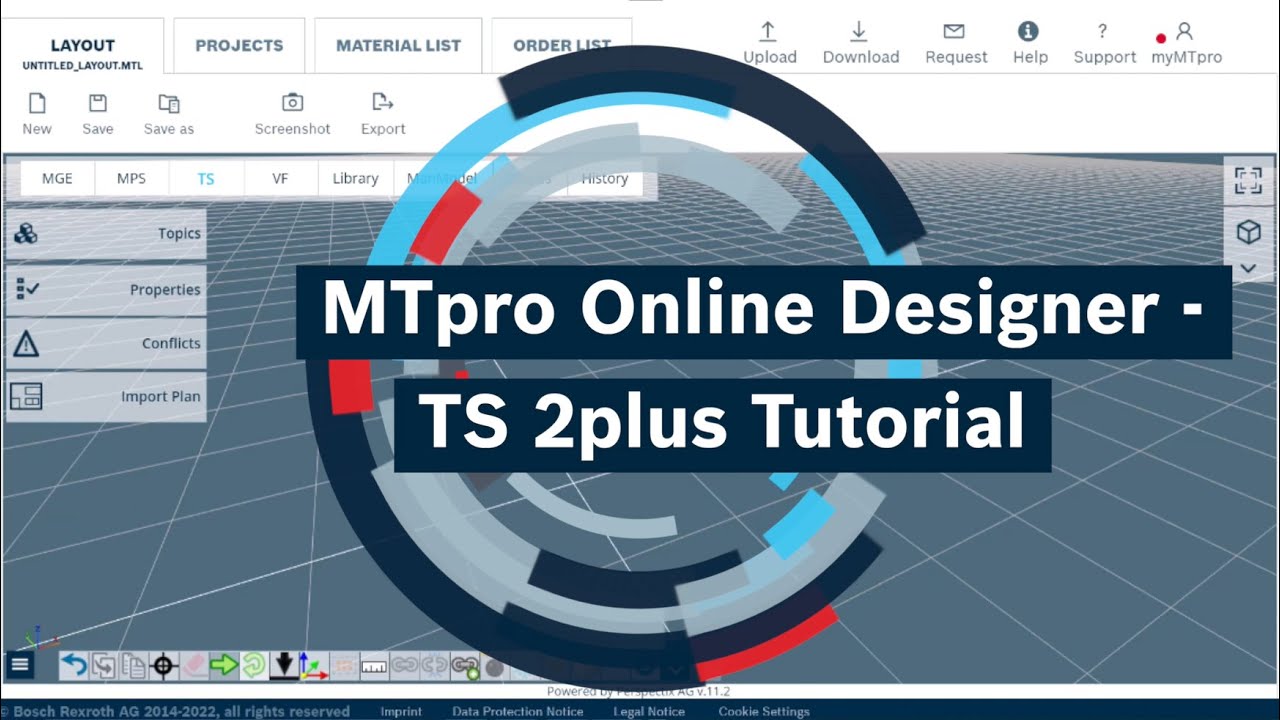This screenshot has width=1280, height=720.
Task: Open the Imprint link
Action: tap(401, 711)
